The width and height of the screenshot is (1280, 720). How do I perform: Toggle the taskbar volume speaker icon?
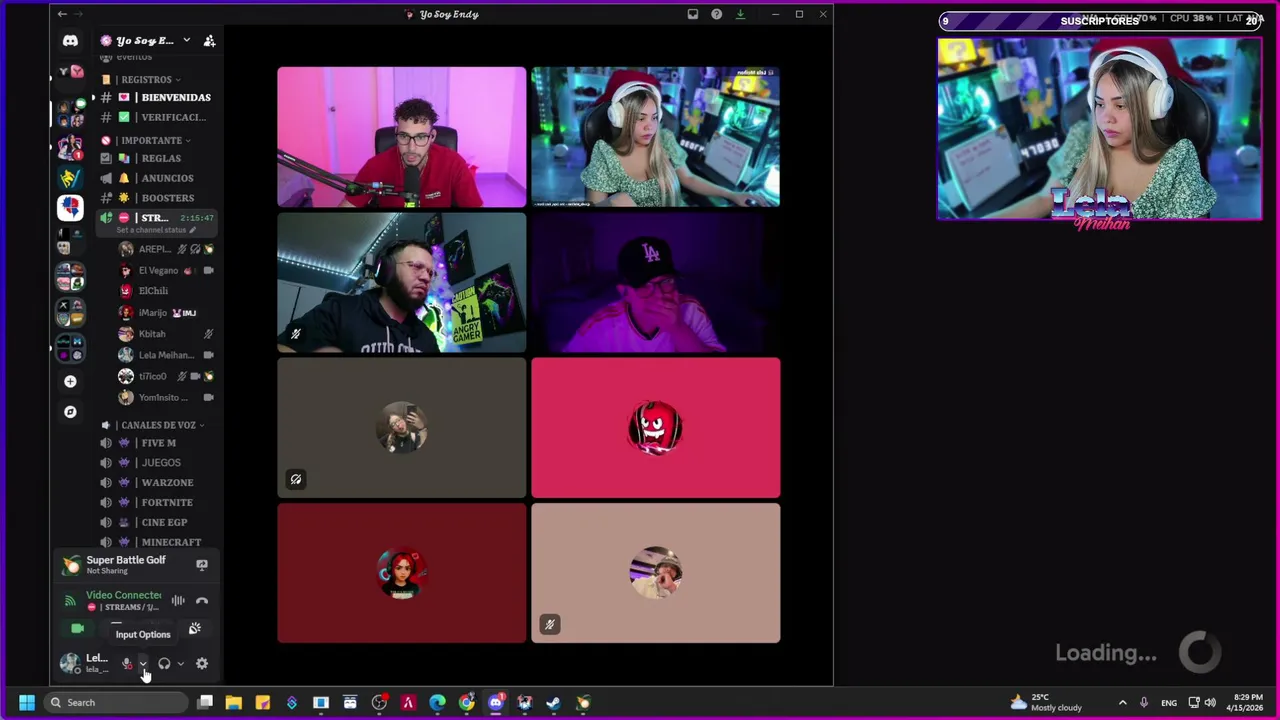tap(1210, 702)
